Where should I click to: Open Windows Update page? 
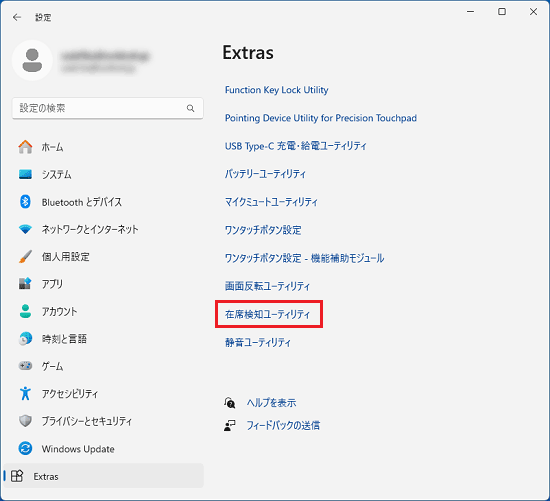point(104,448)
